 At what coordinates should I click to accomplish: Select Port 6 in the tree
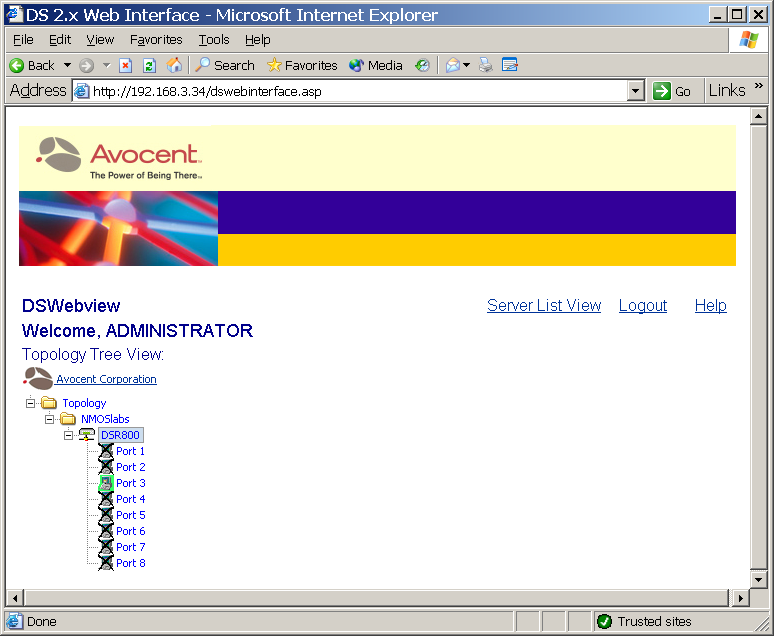130,531
